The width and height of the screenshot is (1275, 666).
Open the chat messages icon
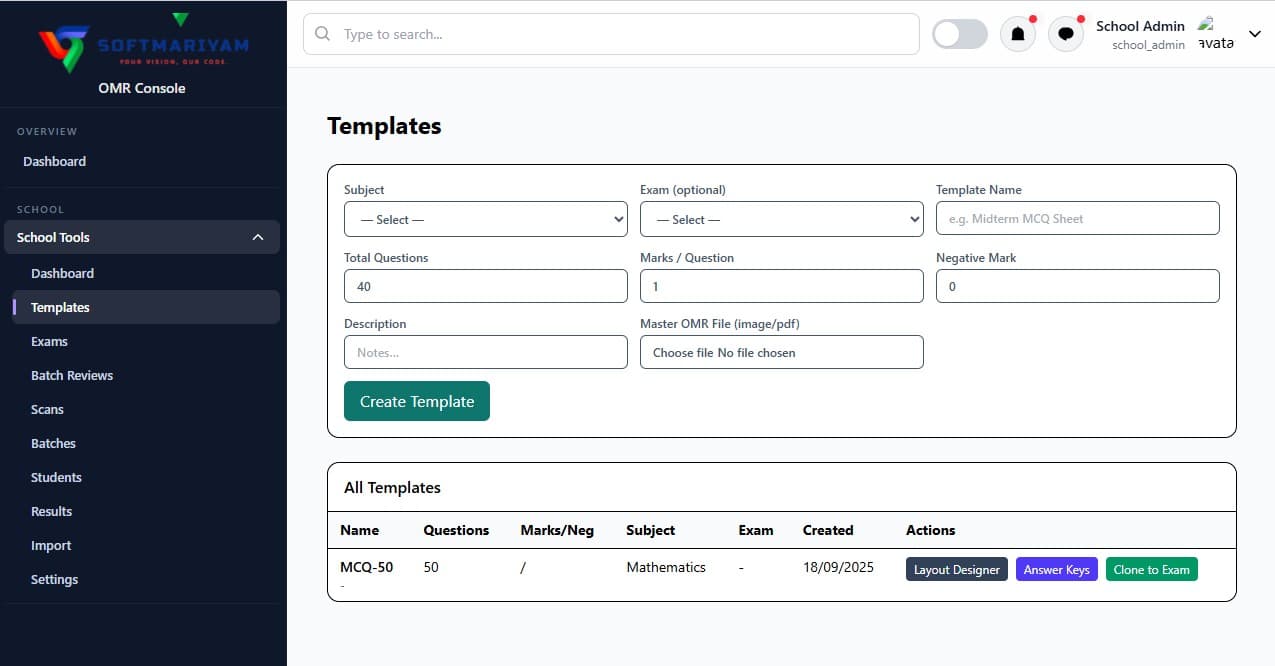[1066, 34]
